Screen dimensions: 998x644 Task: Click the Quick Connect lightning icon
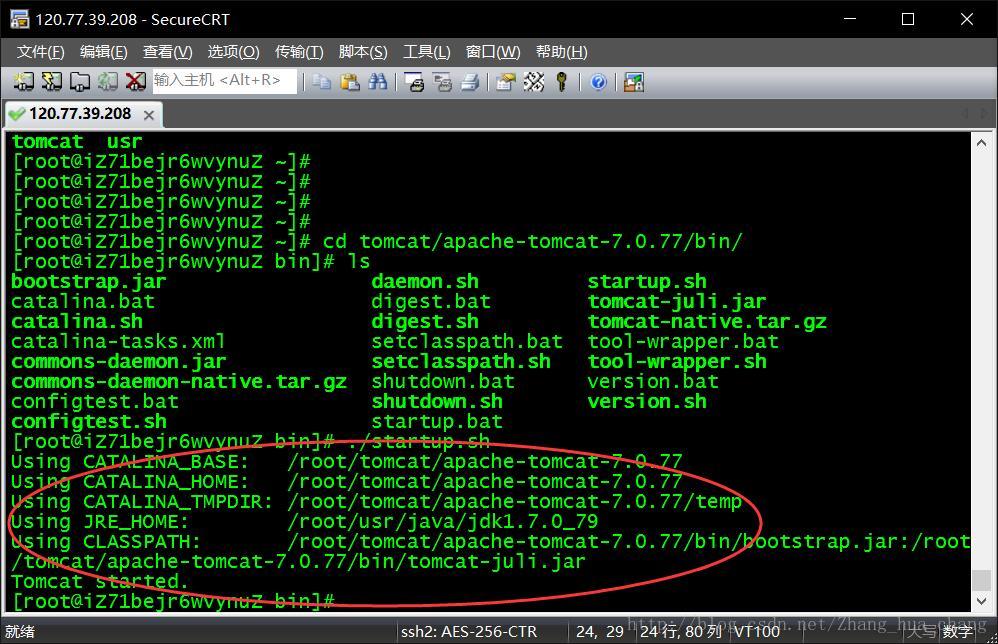(52, 81)
